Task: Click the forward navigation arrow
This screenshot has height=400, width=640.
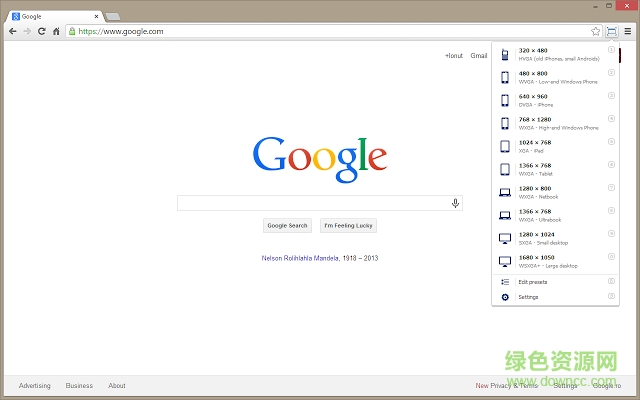Action: tap(27, 31)
